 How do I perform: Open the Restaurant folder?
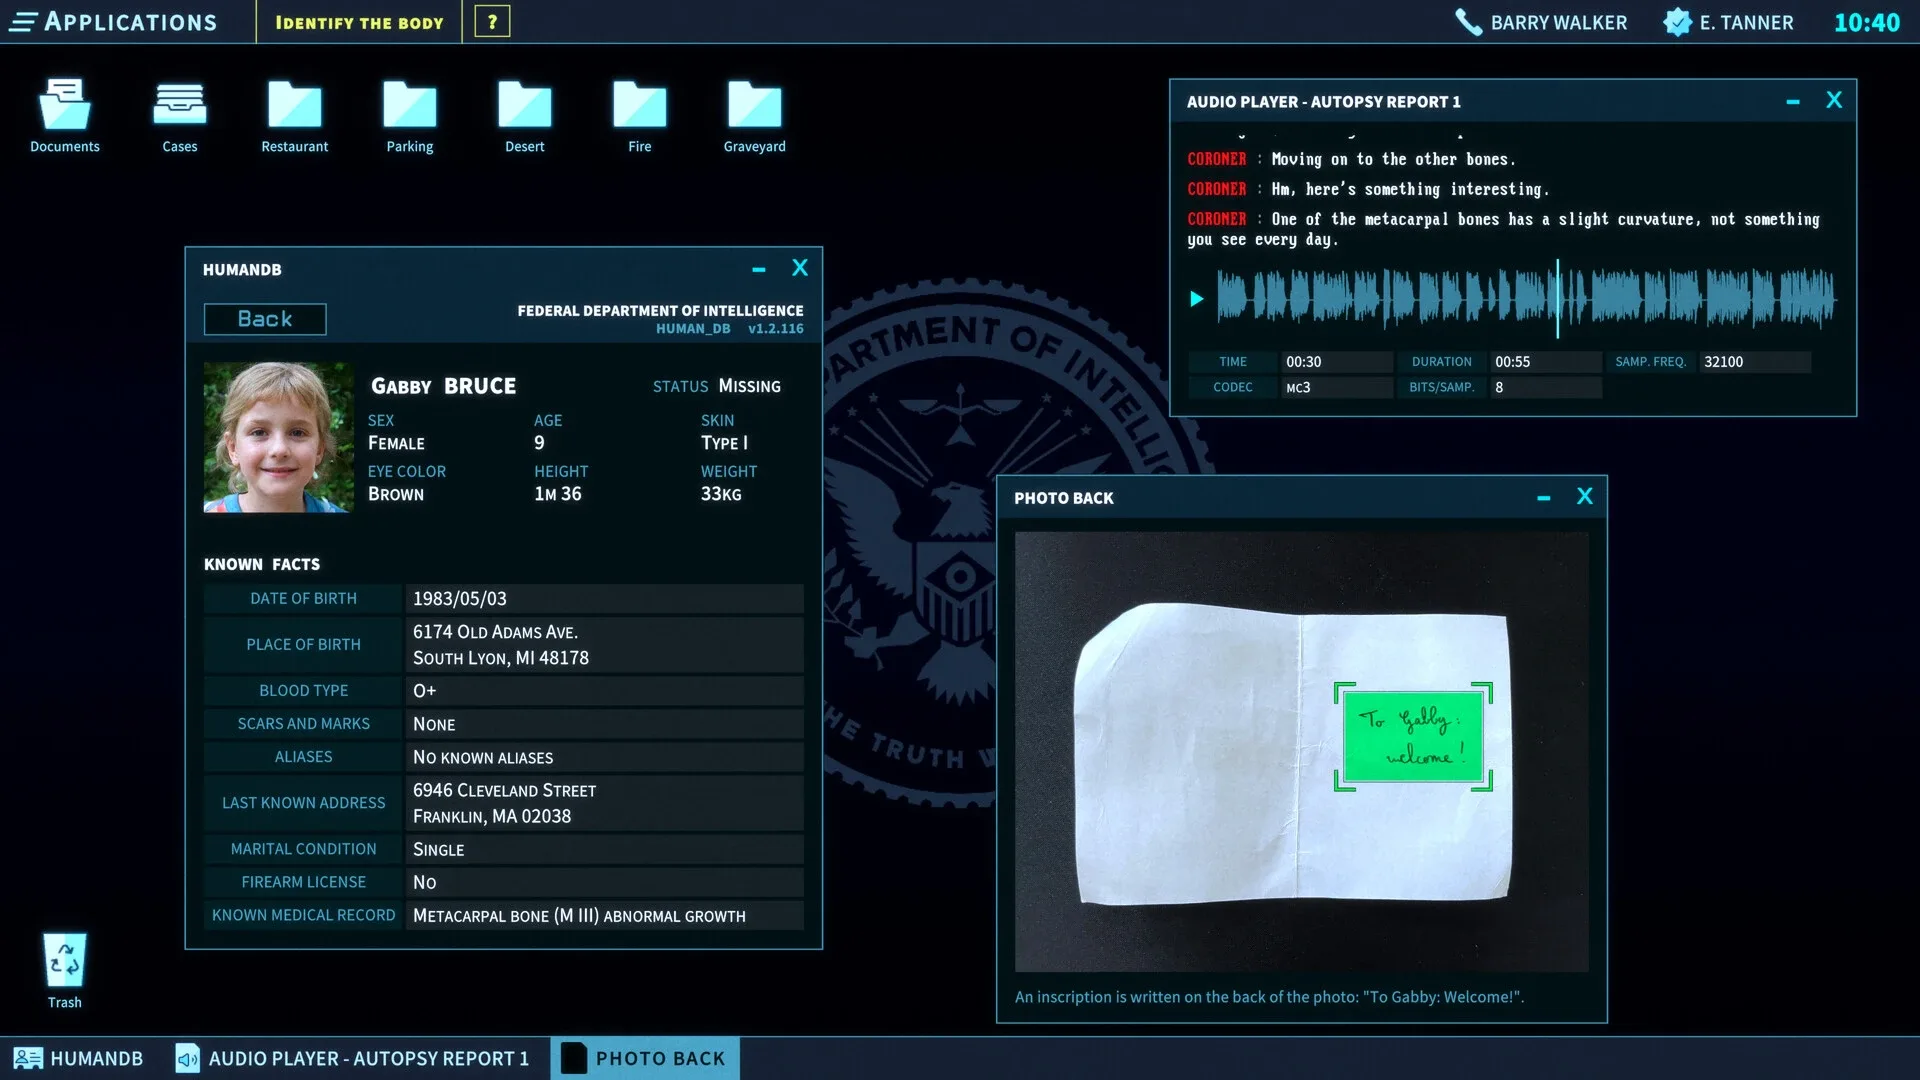tap(295, 106)
